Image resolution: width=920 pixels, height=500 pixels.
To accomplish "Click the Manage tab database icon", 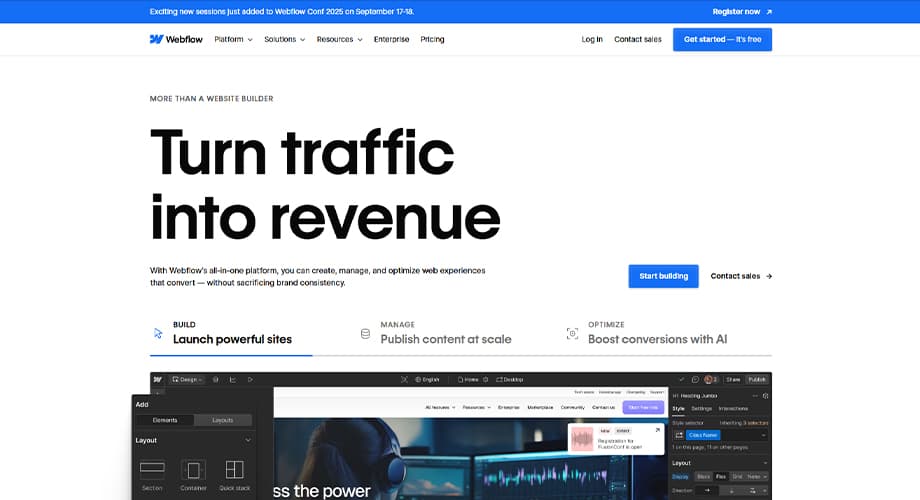I will (x=365, y=333).
